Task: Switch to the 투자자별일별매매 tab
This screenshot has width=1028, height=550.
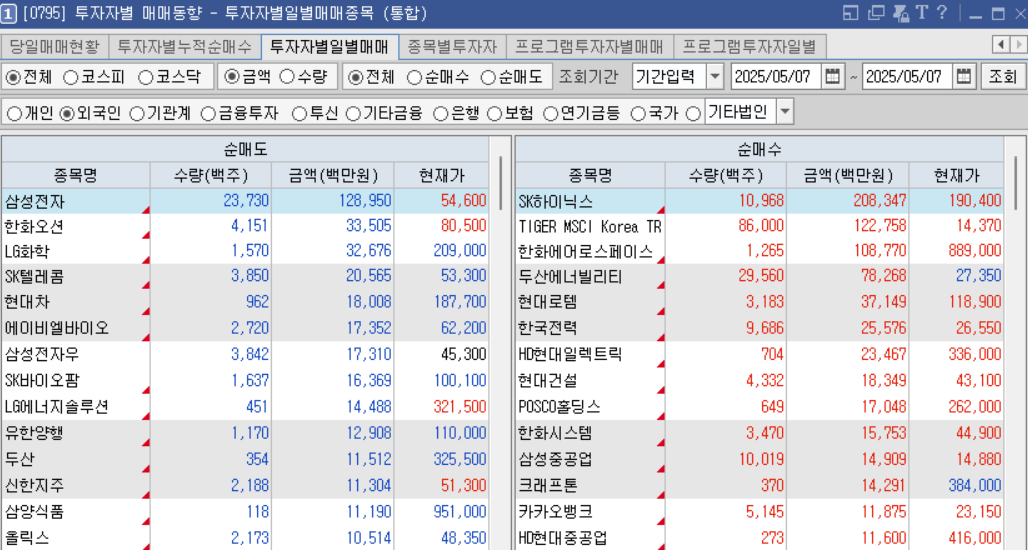Action: tap(330, 47)
